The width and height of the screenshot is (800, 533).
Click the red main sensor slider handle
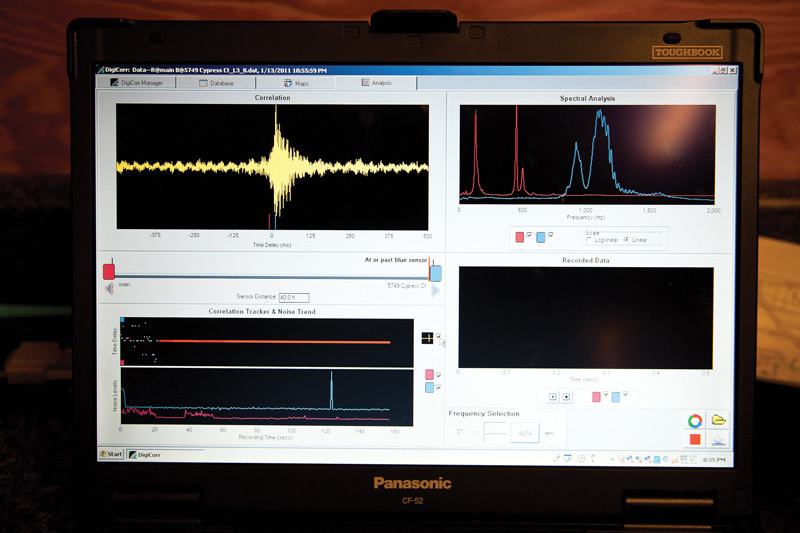coord(109,271)
